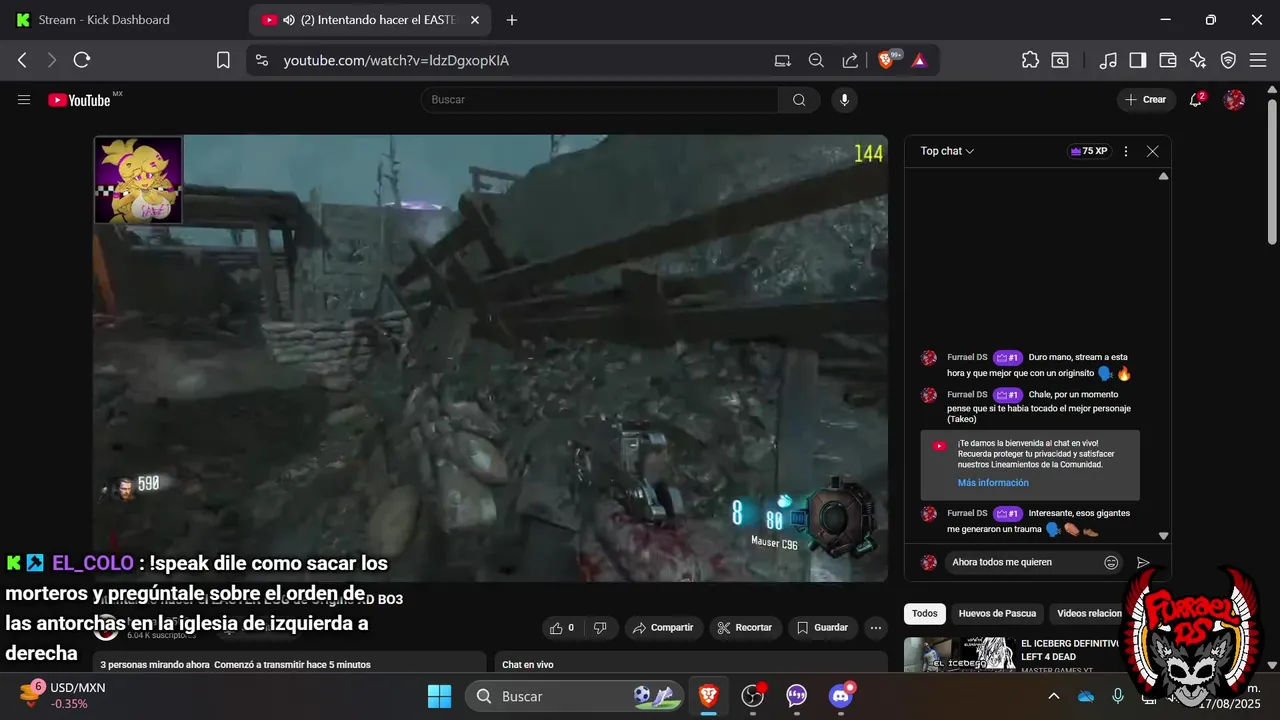1280x720 pixels.
Task: Open the purple chat app in taskbar
Action: coord(797,696)
